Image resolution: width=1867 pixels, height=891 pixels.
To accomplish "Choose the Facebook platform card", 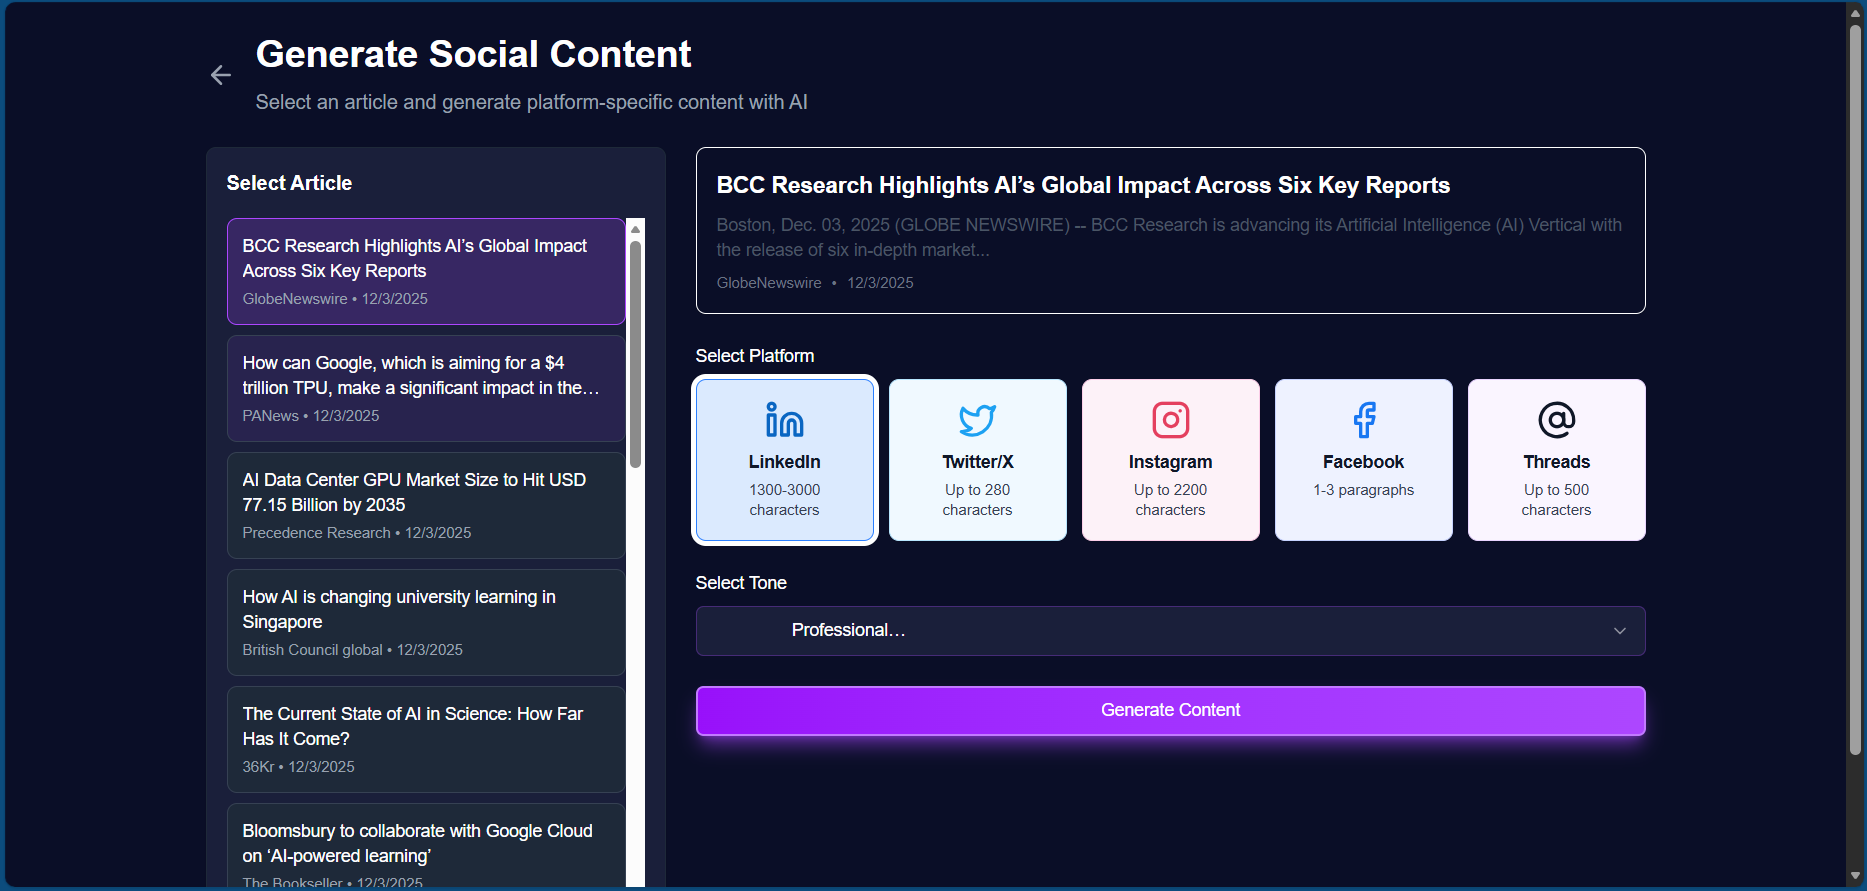I will (1363, 460).
